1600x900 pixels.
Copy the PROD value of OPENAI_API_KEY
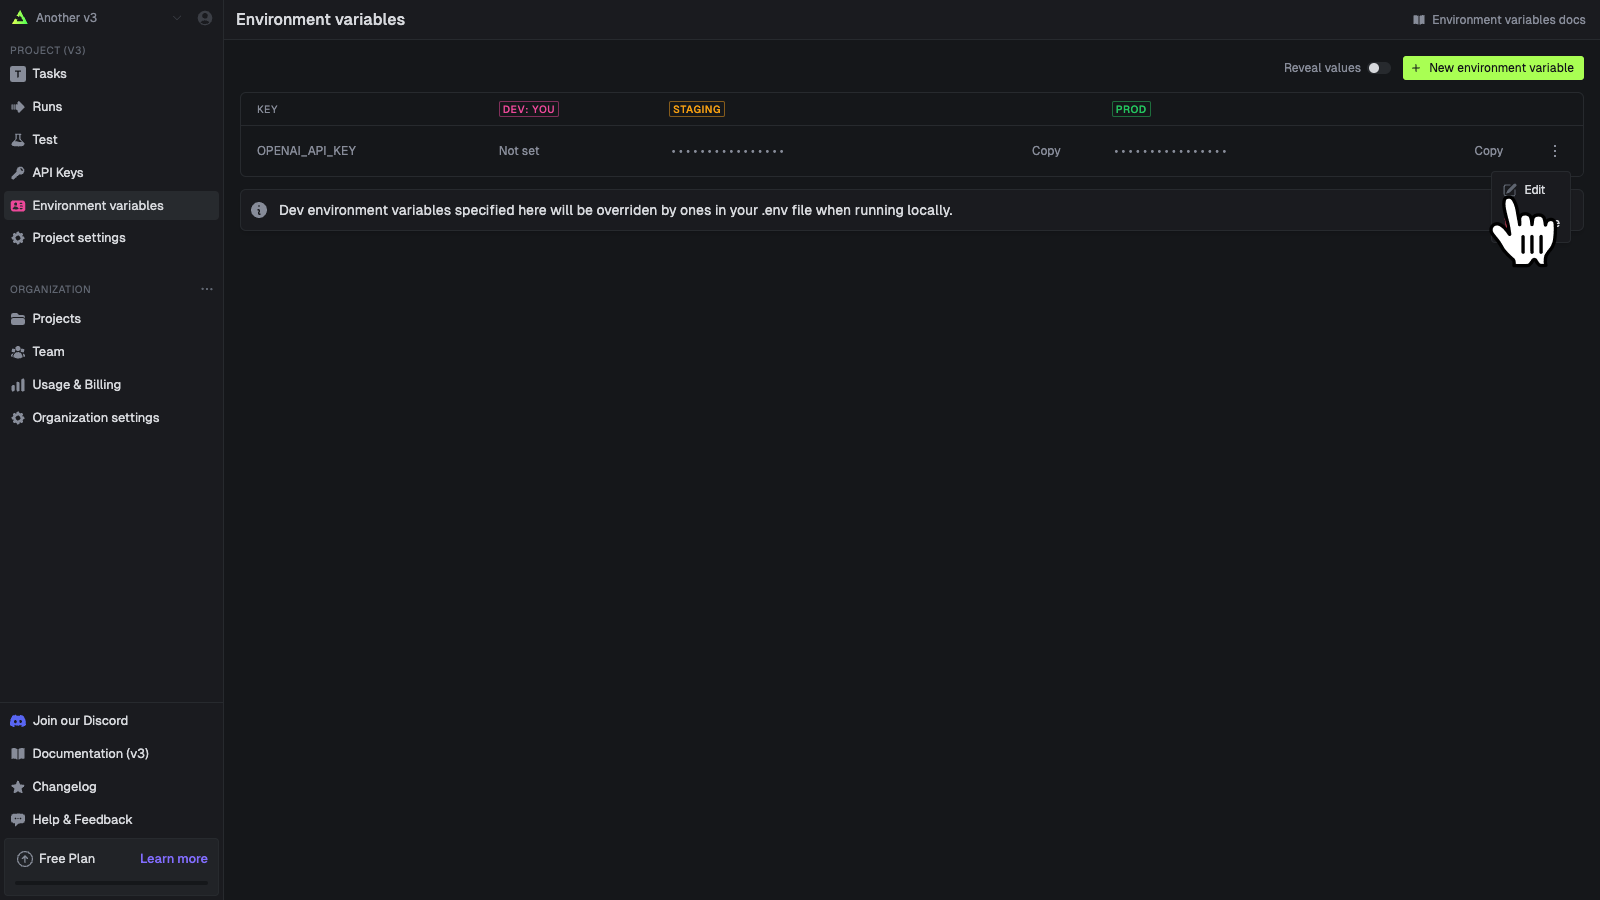point(1488,151)
